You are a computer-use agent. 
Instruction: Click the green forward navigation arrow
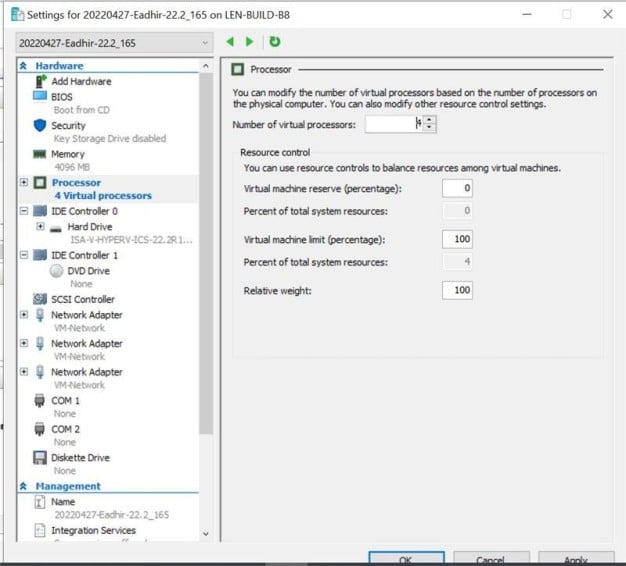click(x=250, y=42)
